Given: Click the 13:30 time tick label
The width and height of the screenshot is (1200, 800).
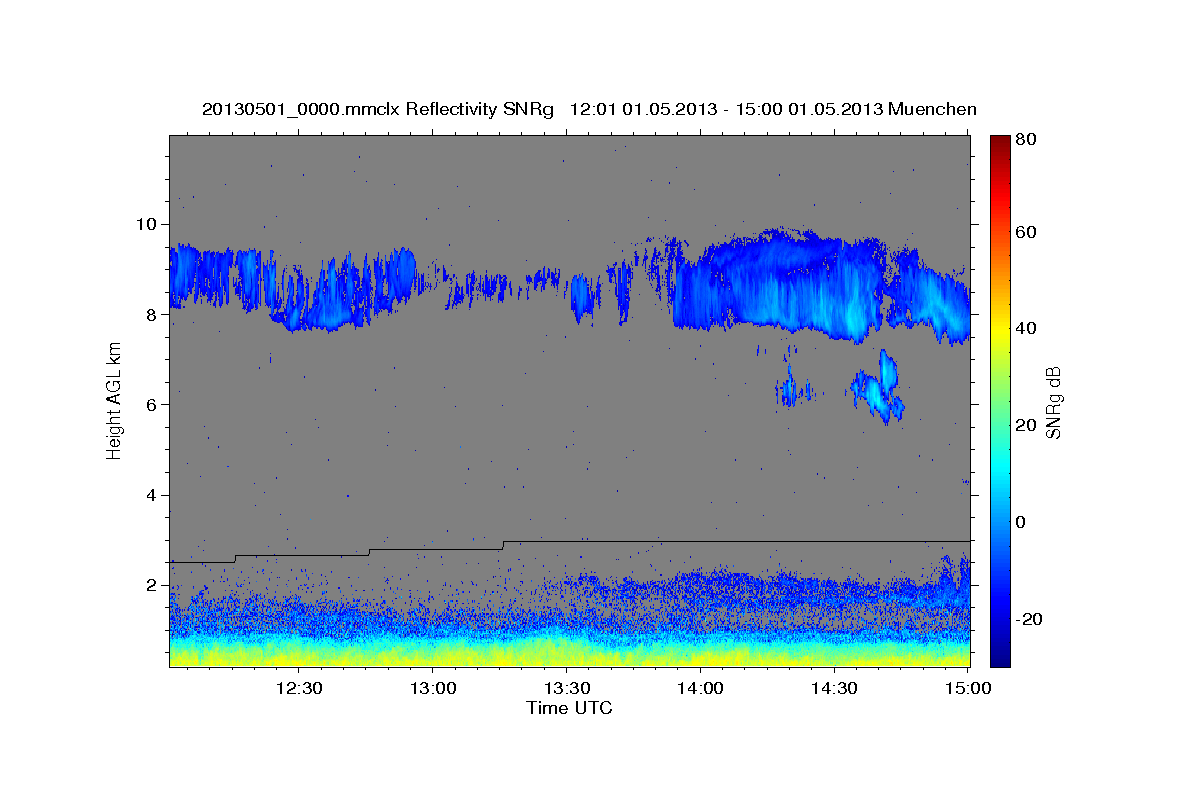Looking at the screenshot, I should point(566,688).
